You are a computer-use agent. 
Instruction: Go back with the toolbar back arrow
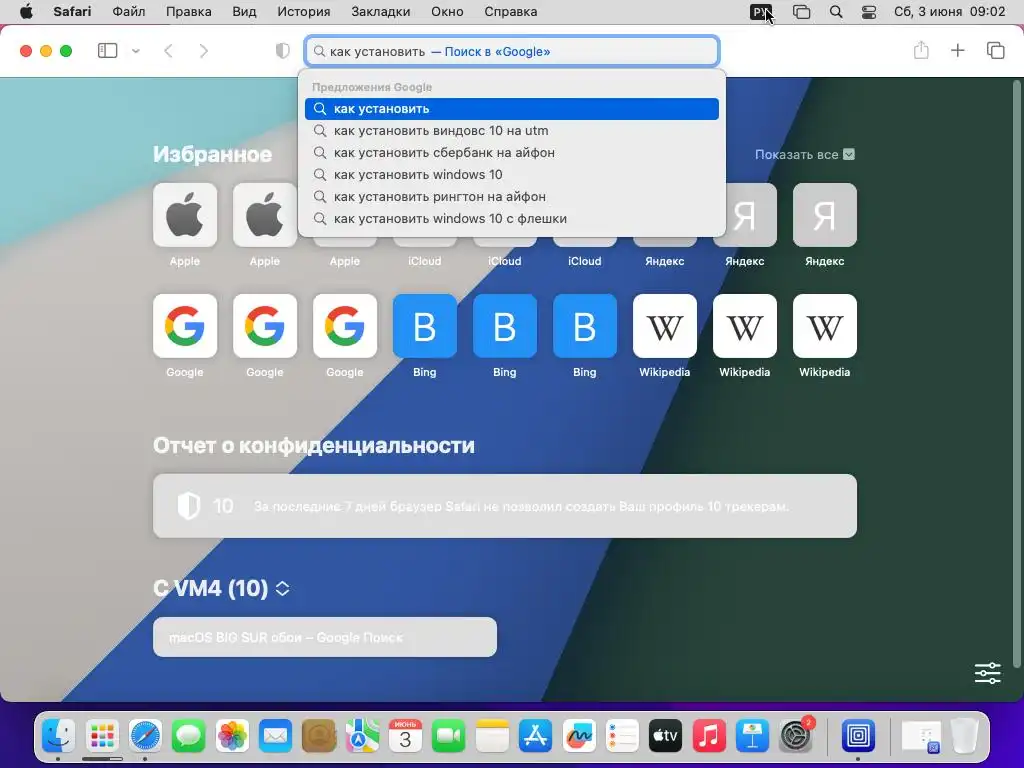pyautogui.click(x=168, y=51)
